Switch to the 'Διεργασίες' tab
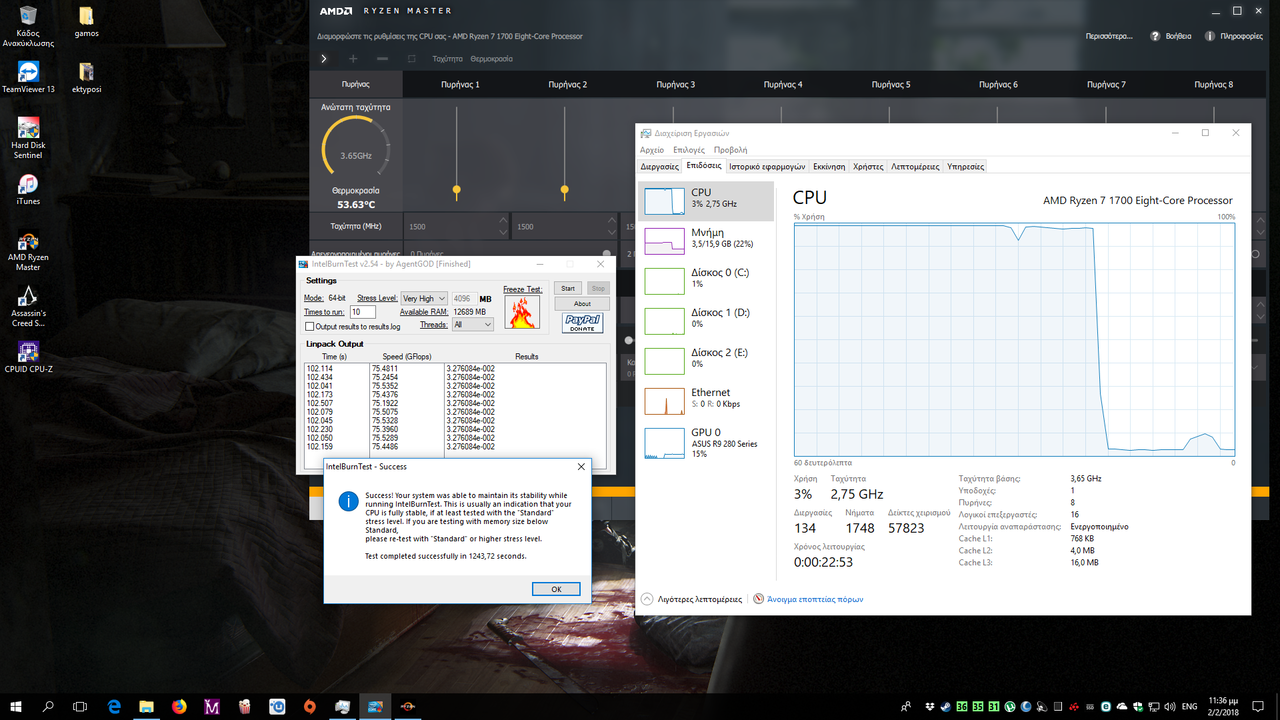The width and height of the screenshot is (1280, 720). [660, 167]
